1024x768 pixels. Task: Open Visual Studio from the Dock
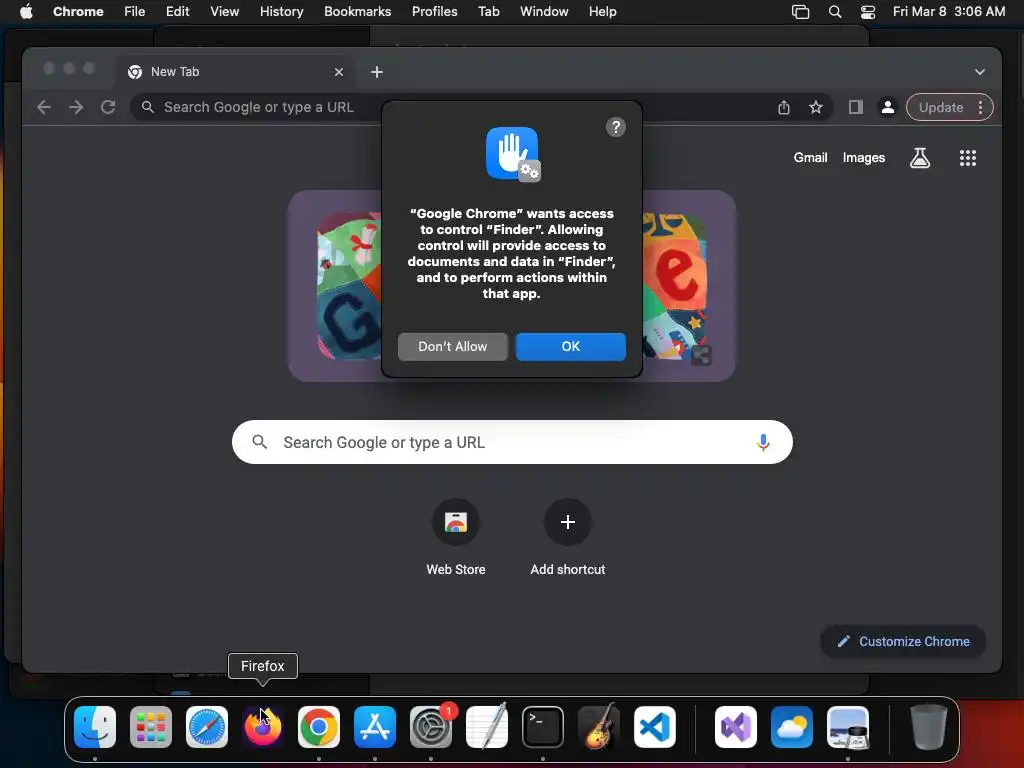(736, 727)
